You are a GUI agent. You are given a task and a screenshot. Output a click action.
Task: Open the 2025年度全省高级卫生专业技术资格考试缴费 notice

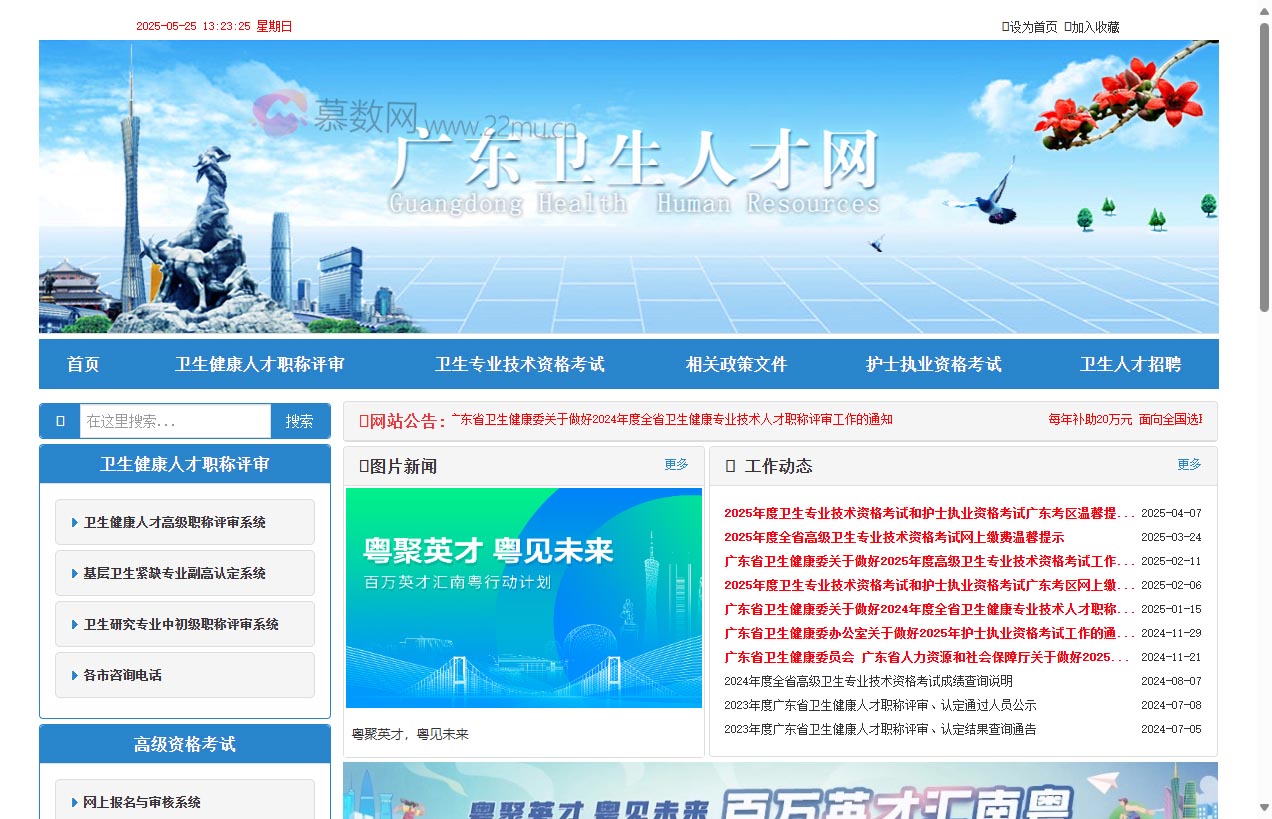pyautogui.click(x=895, y=537)
